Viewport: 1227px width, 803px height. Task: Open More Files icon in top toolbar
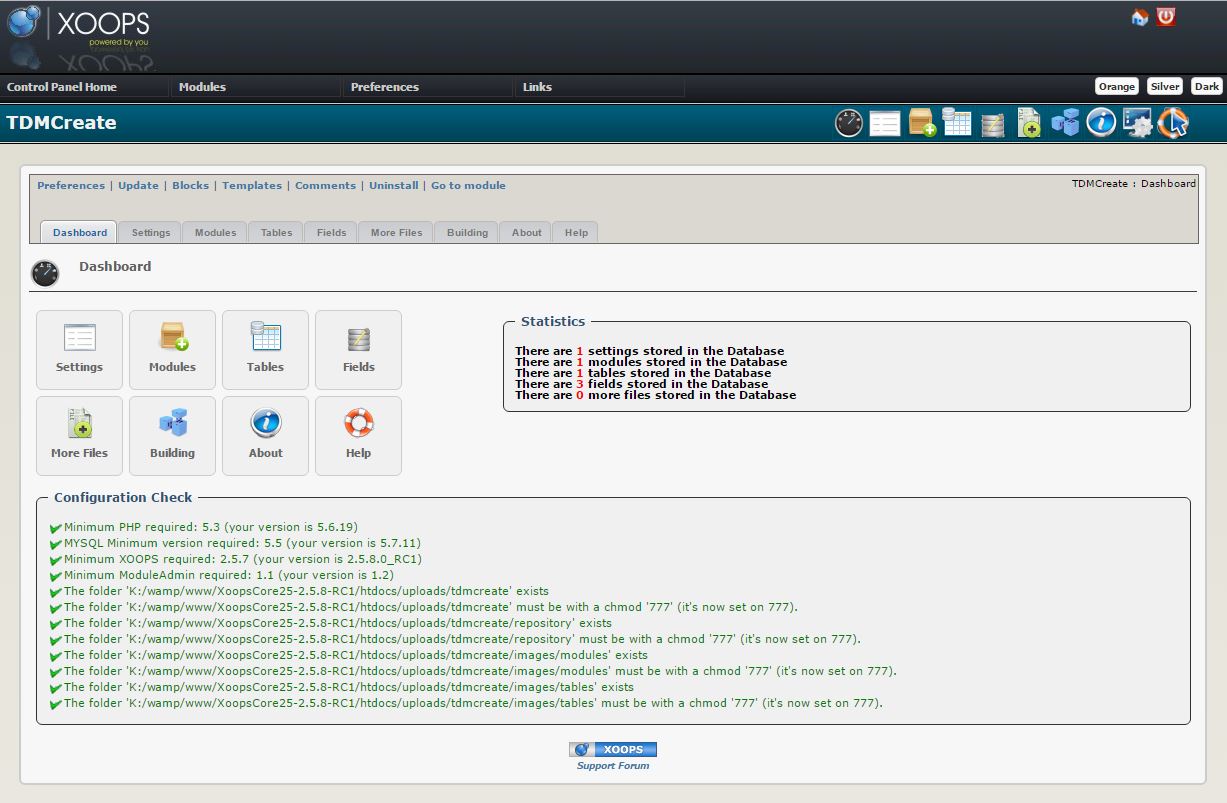click(x=1029, y=123)
